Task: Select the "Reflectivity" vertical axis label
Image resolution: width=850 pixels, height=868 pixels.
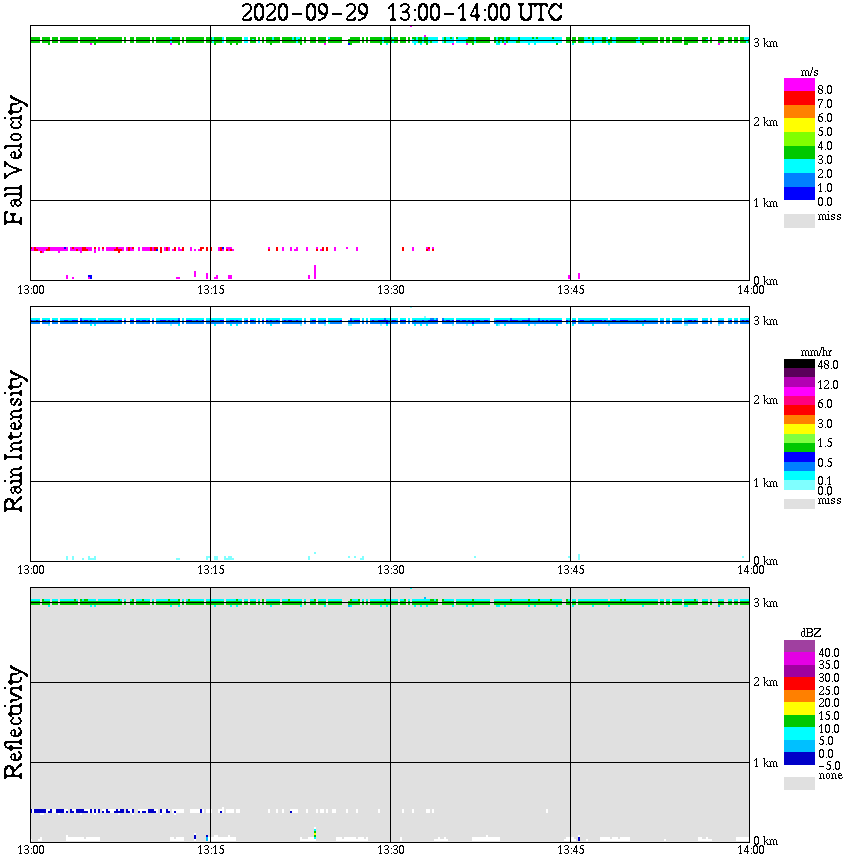Action: (x=14, y=722)
